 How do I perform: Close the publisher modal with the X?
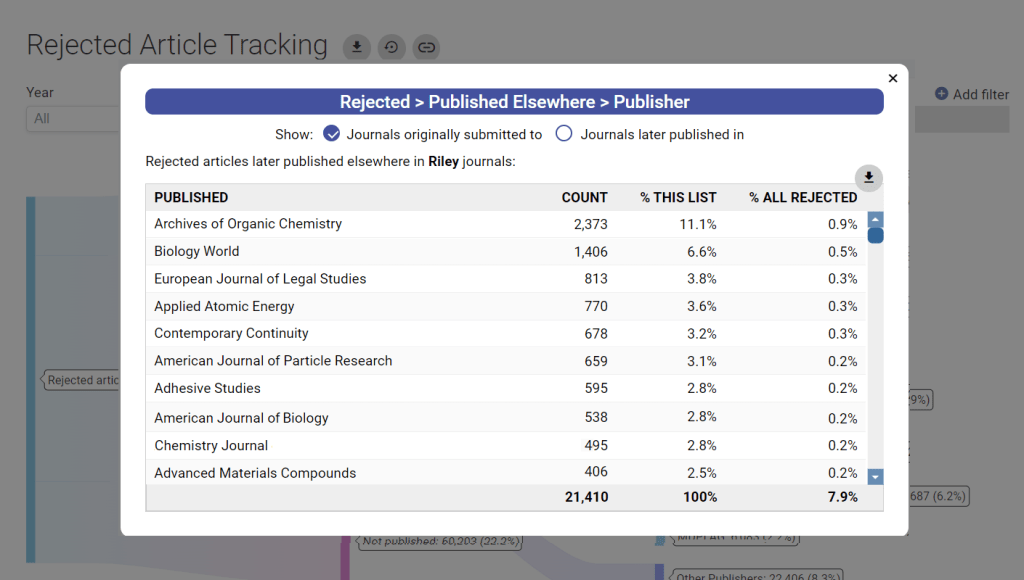(893, 78)
